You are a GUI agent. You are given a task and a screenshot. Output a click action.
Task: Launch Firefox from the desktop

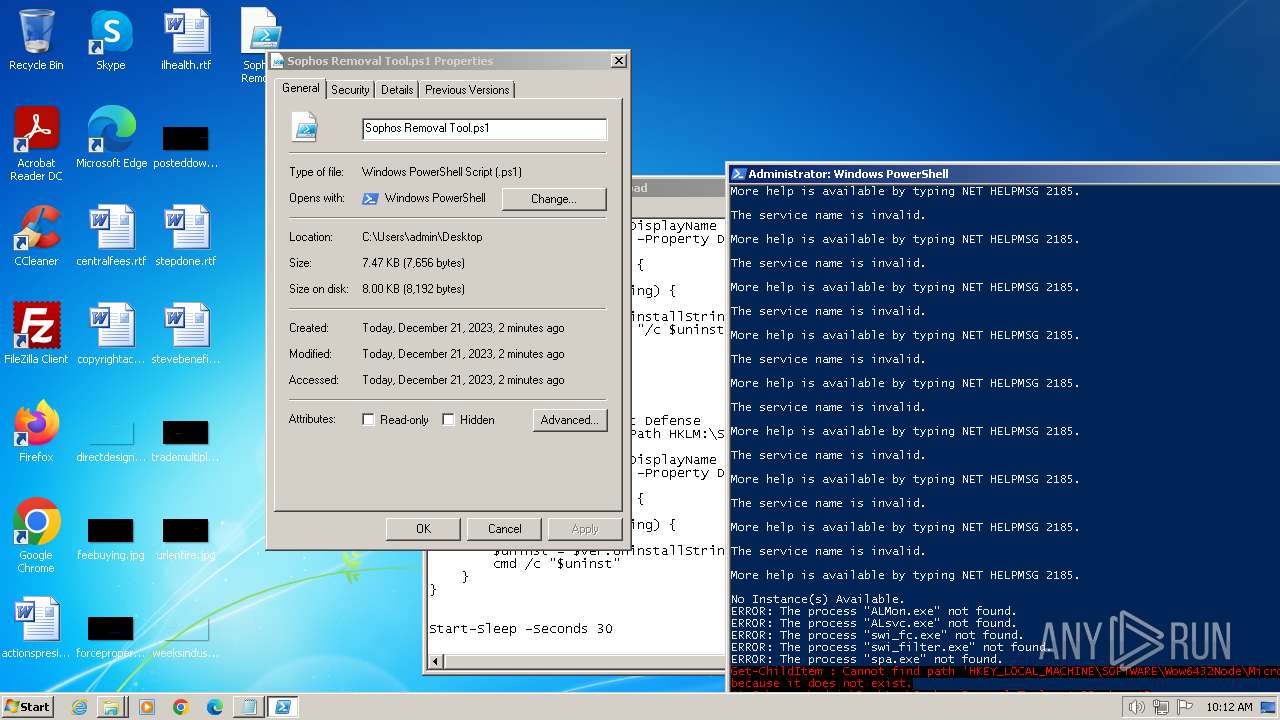coord(36,432)
